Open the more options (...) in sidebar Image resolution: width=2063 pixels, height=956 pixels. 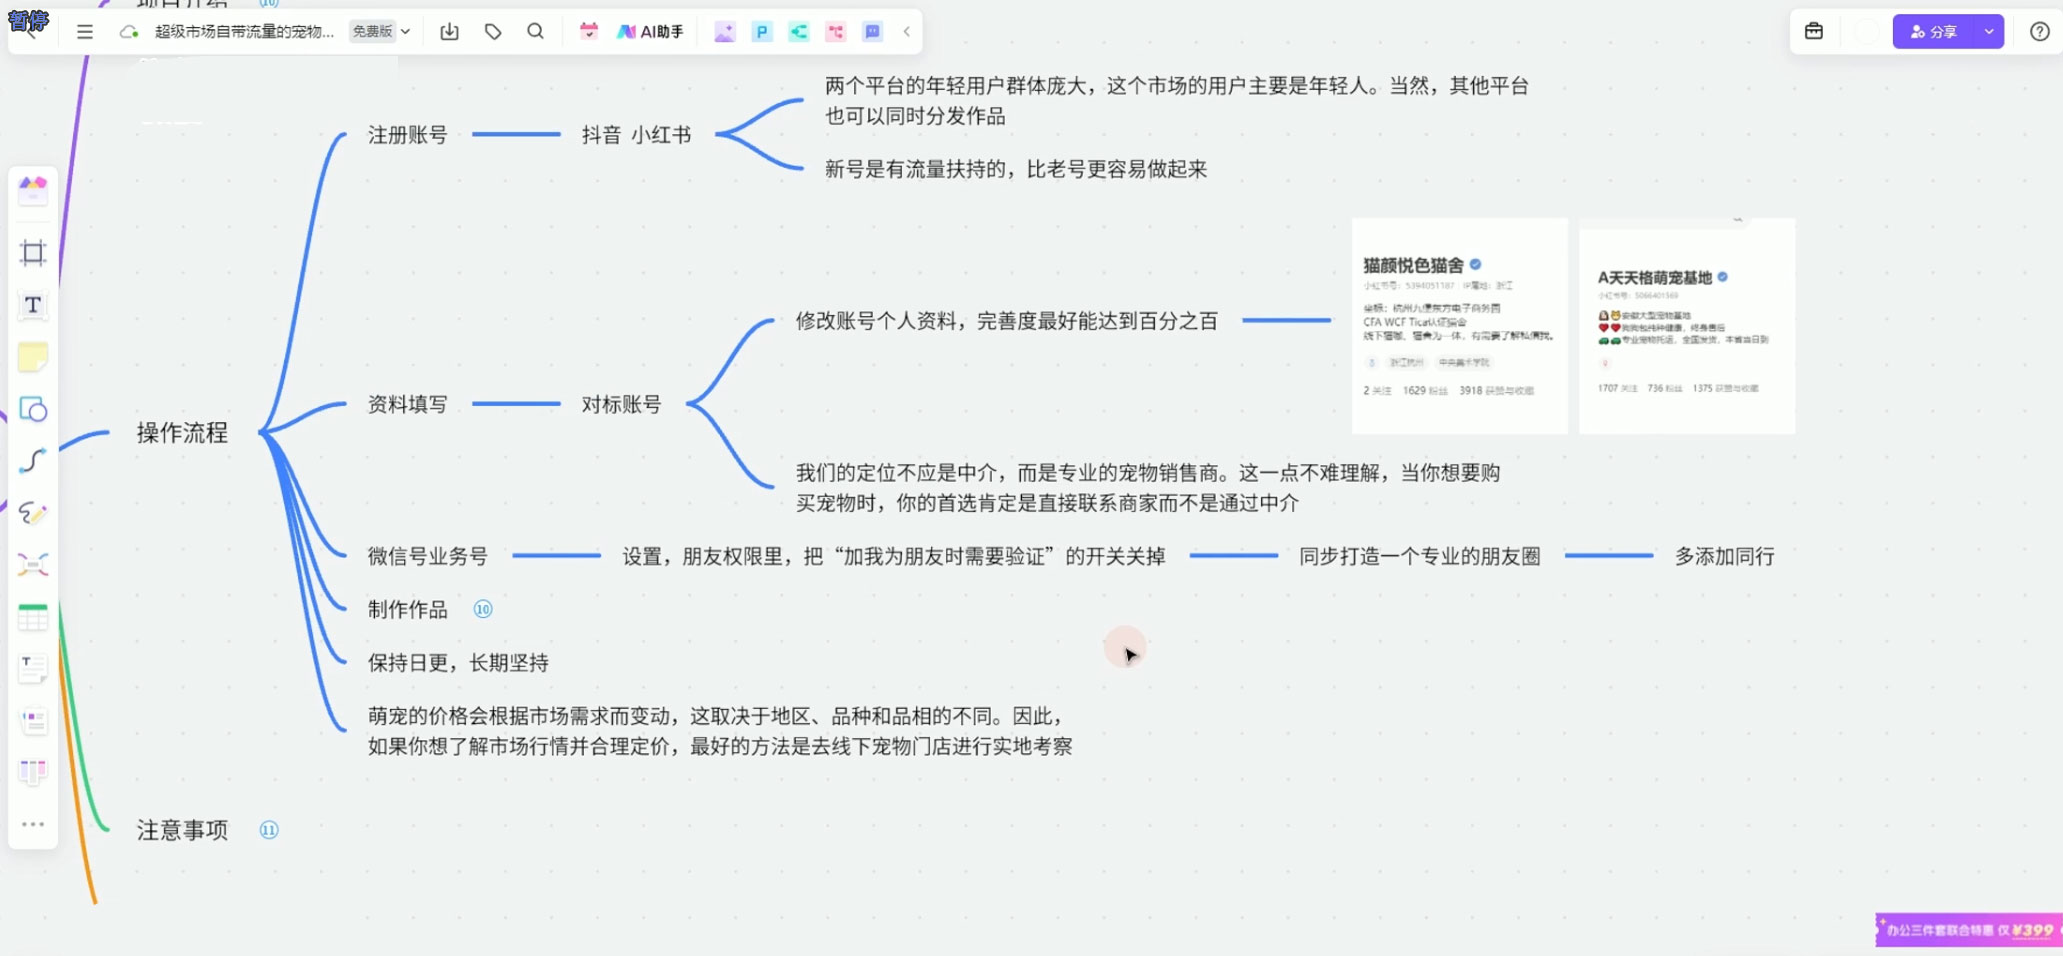pyautogui.click(x=34, y=823)
